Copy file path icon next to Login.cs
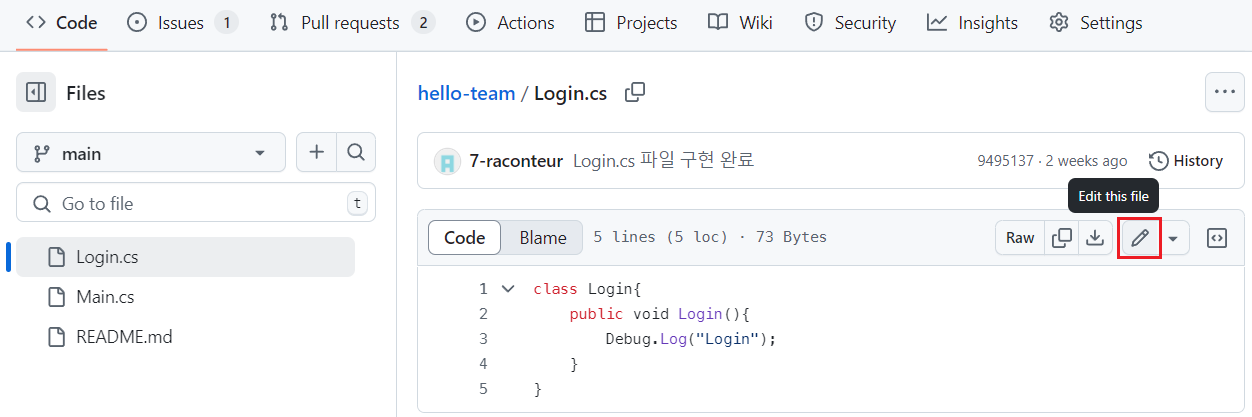Image resolution: width=1252 pixels, height=417 pixels. click(635, 93)
